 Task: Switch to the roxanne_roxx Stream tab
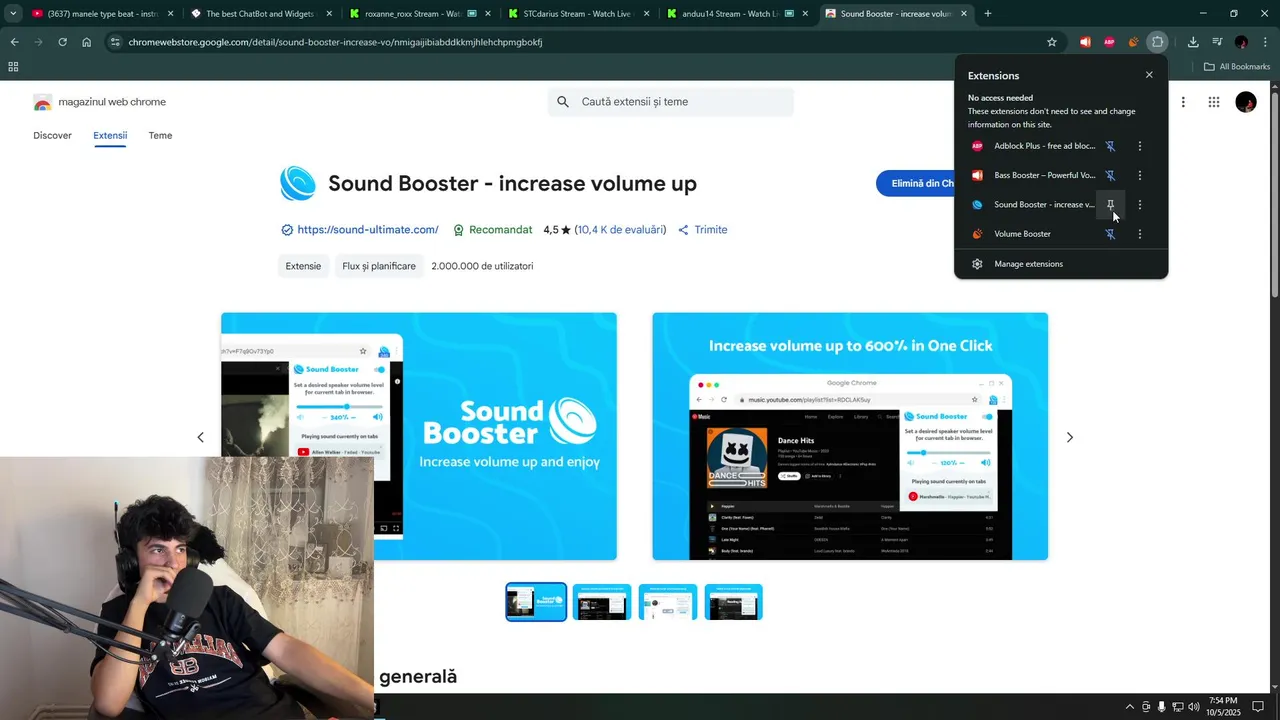[x=419, y=14]
